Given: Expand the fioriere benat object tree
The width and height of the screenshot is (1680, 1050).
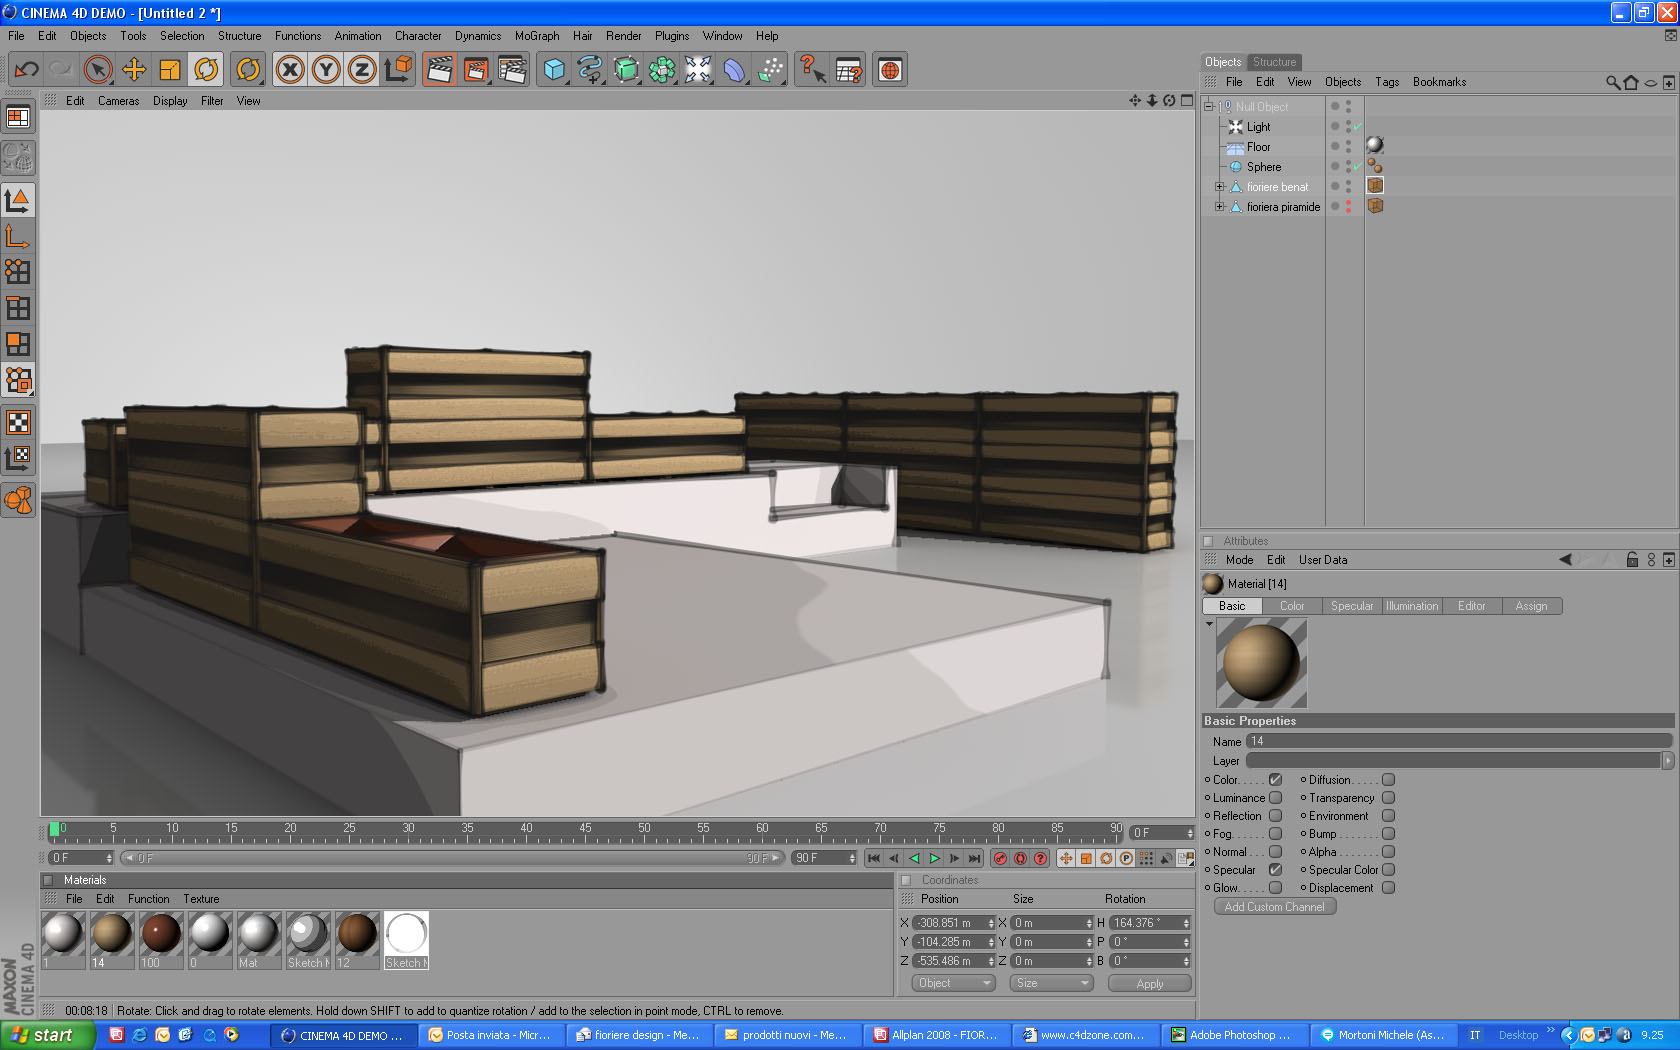Looking at the screenshot, I should pos(1219,187).
